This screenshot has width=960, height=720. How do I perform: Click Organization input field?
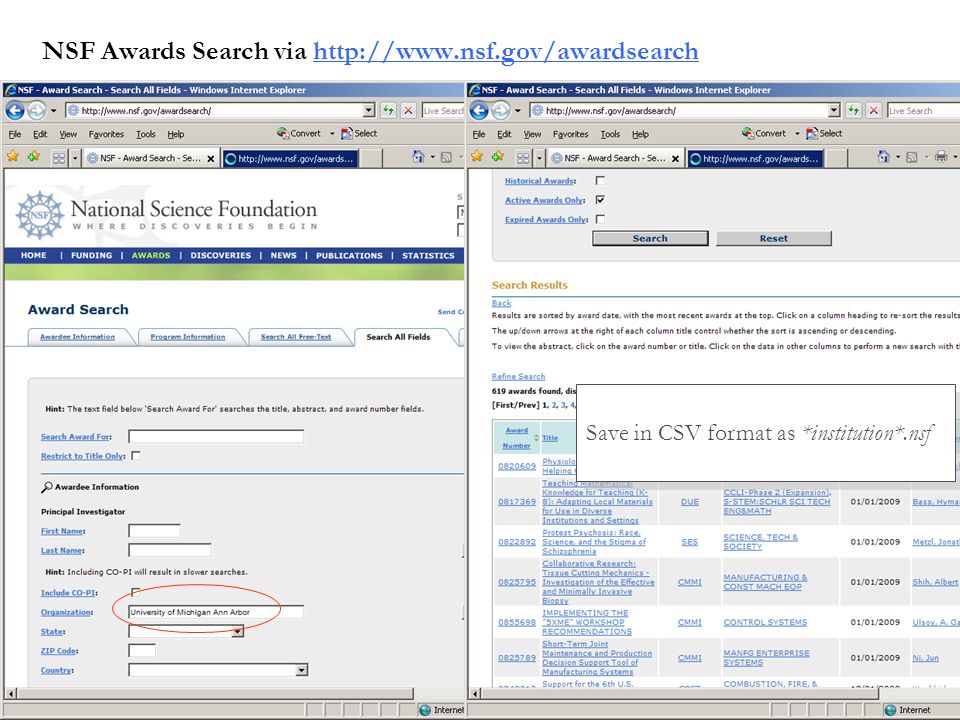click(216, 612)
